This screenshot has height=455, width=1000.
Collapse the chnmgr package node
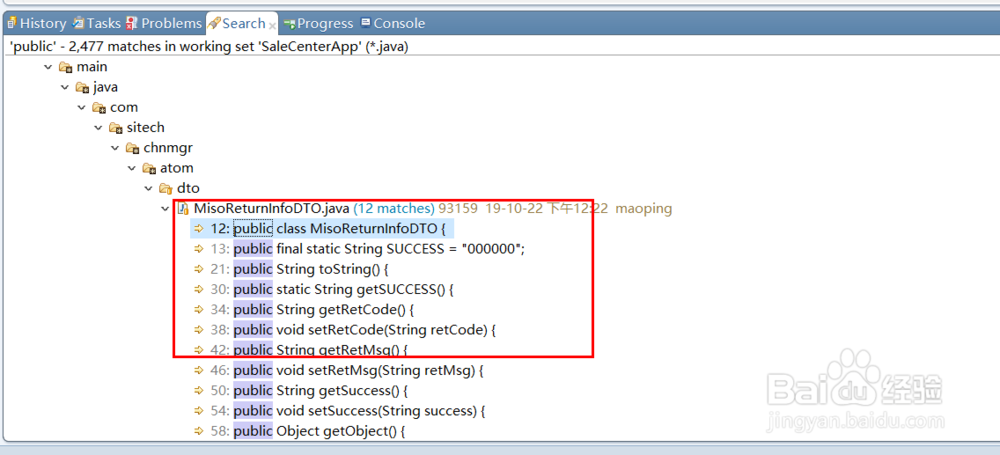pos(115,148)
